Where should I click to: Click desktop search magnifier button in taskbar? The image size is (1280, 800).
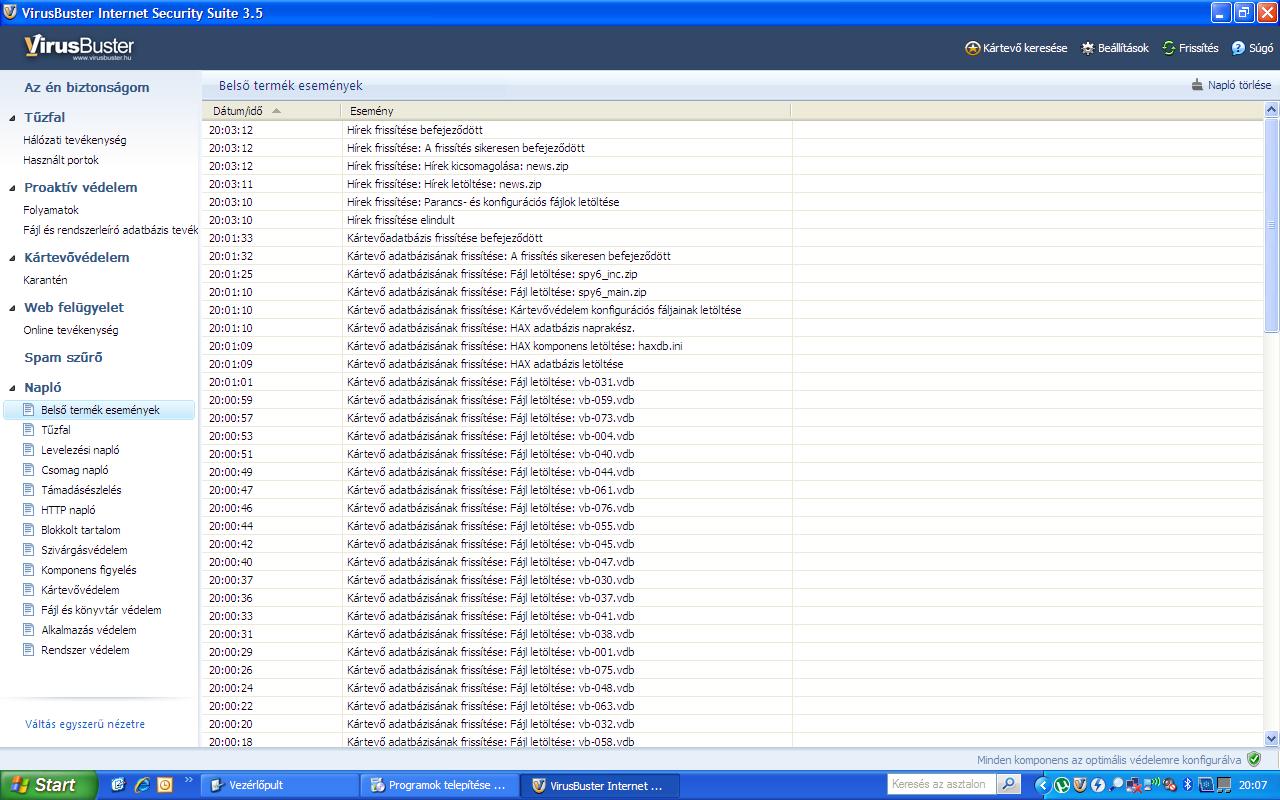(x=1009, y=785)
